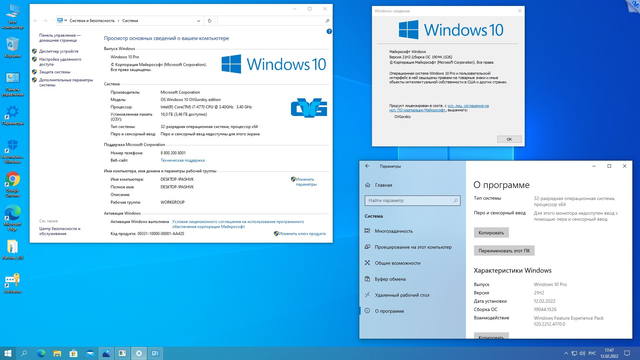This screenshot has width=640, height=360.
Task: Click the Найти параметр search field
Action: [x=412, y=200]
